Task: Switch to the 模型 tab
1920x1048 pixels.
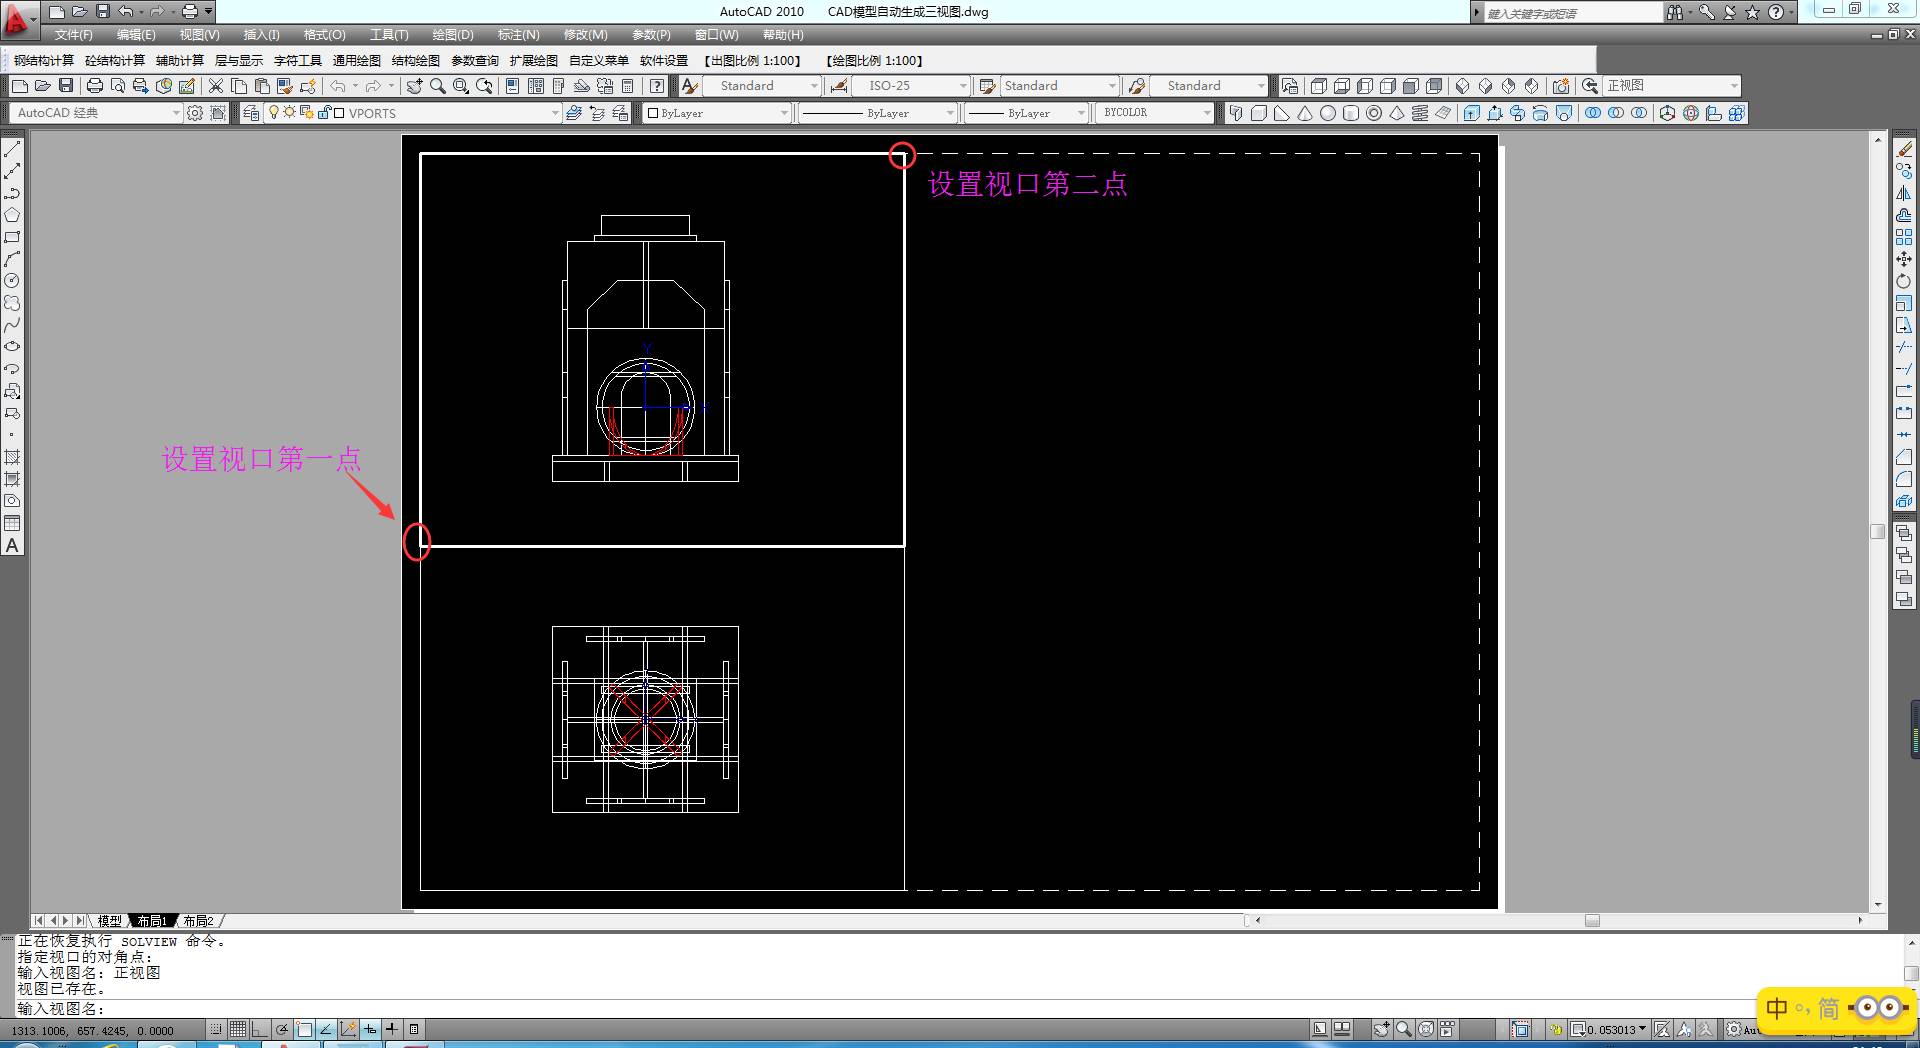Action: pos(110,921)
